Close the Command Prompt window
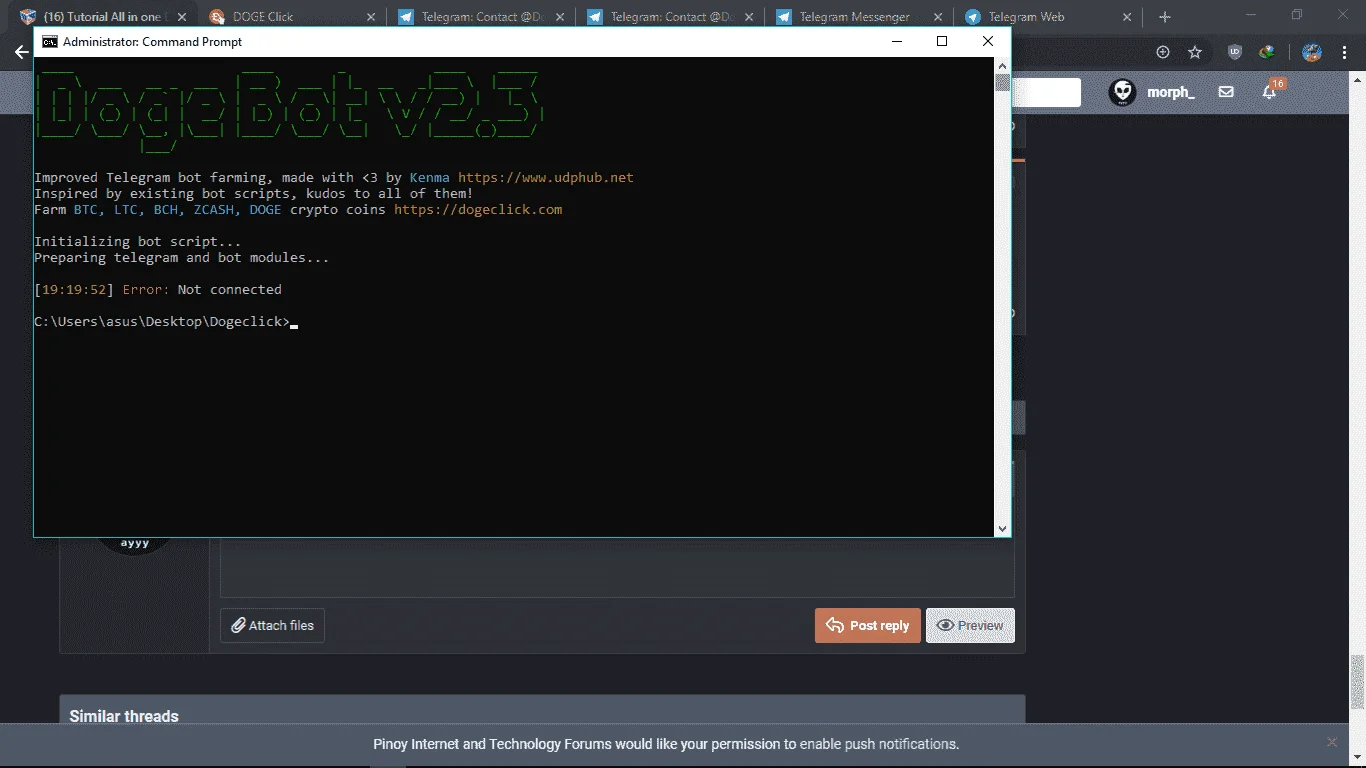1366x768 pixels. tap(988, 41)
